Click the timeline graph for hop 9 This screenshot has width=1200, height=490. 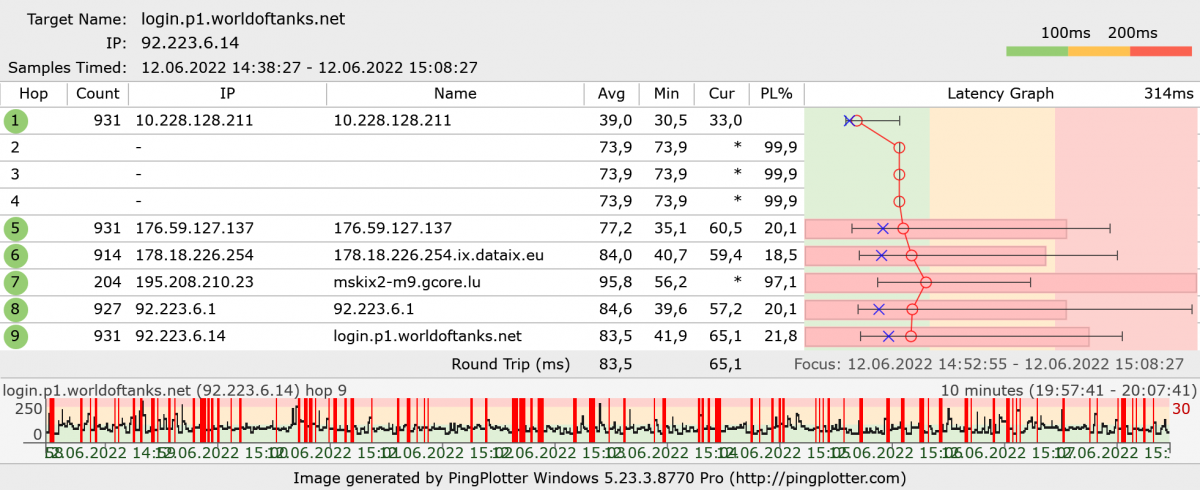(600, 420)
